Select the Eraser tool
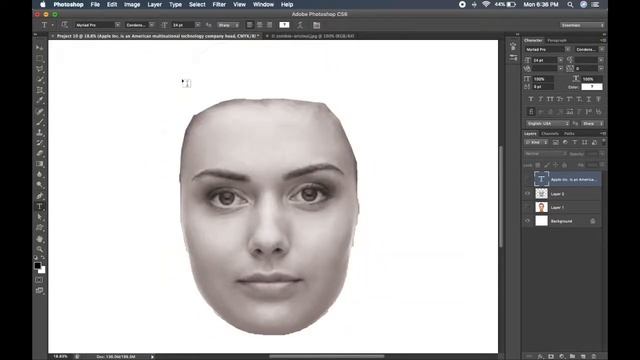Image resolution: width=640 pixels, height=360 pixels. click(40, 153)
